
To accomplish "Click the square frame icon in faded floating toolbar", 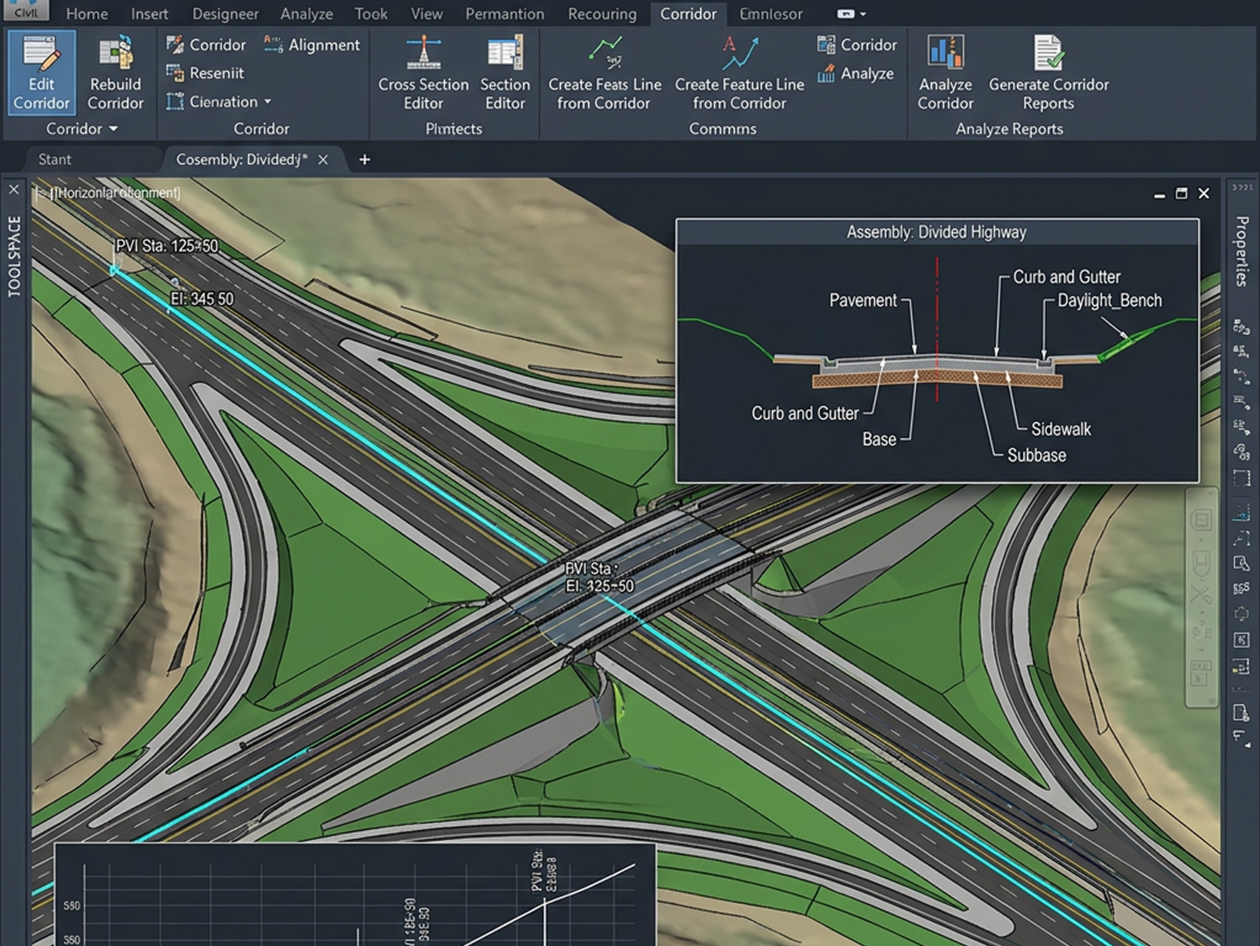I will tap(1201, 520).
